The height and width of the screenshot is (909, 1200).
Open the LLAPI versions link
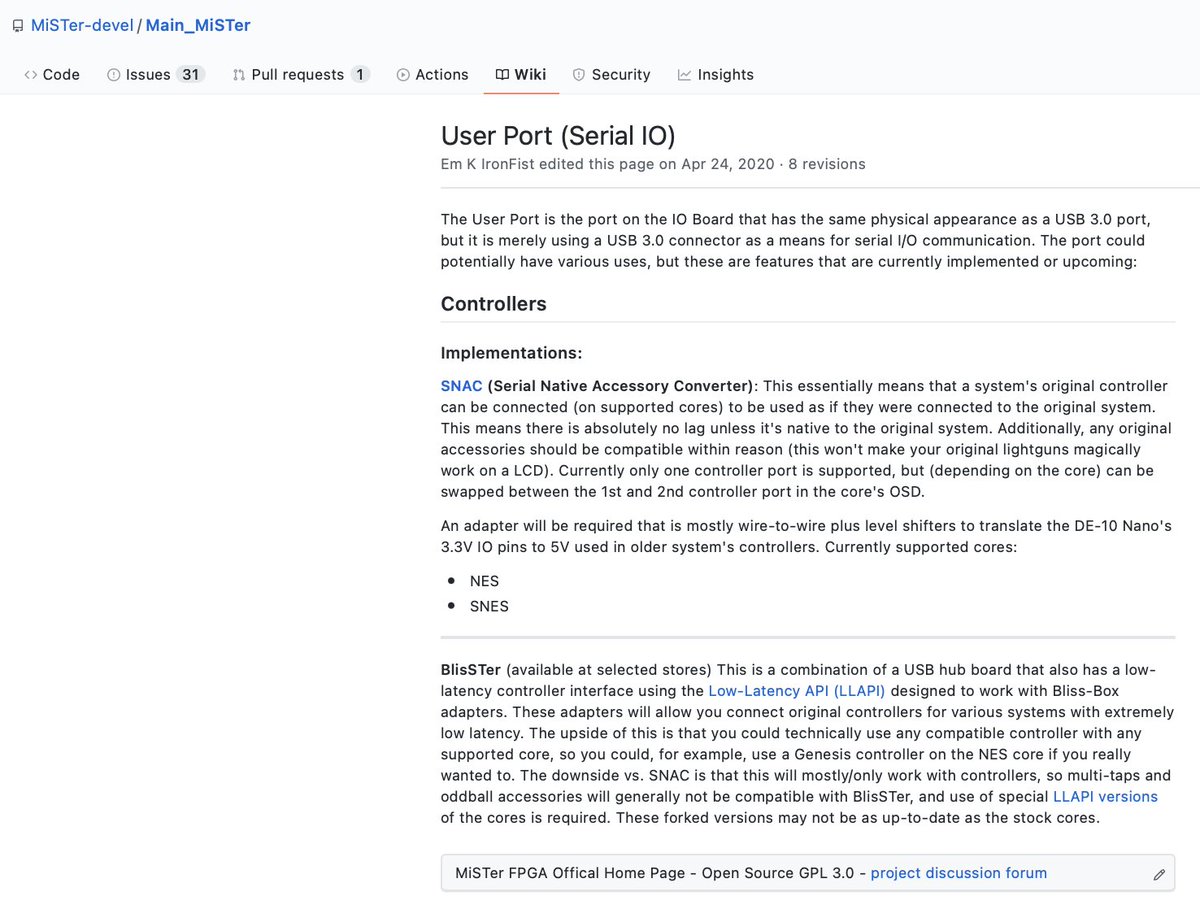coord(1105,797)
